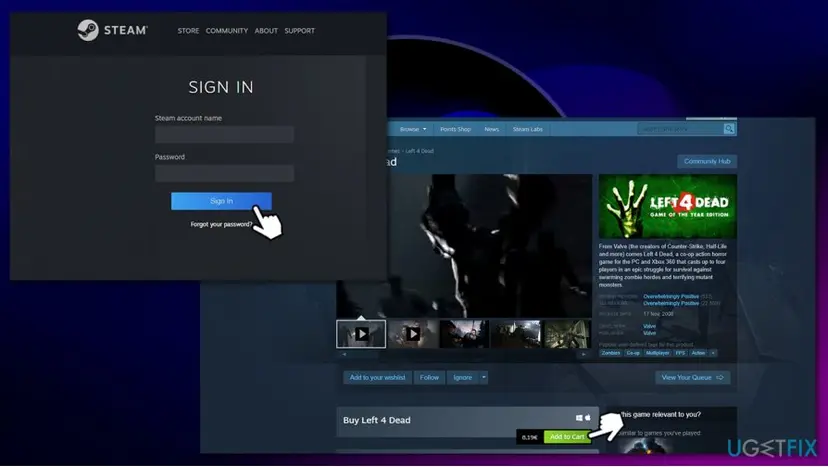Open the ABOUT page in Steam header
This screenshot has width=828, height=467.
[x=266, y=31]
